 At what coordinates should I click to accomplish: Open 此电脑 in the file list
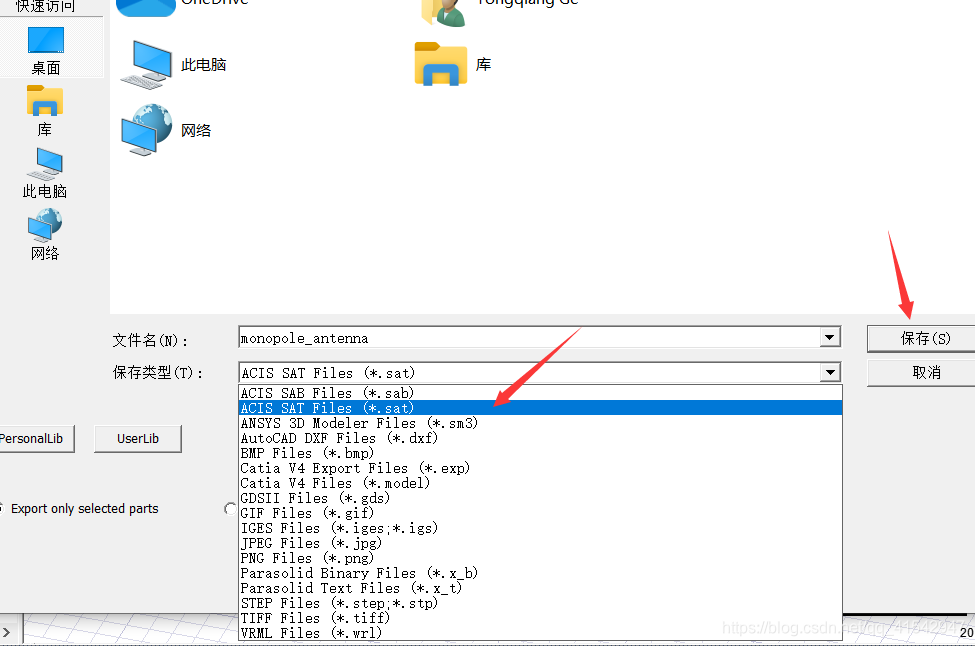[173, 65]
